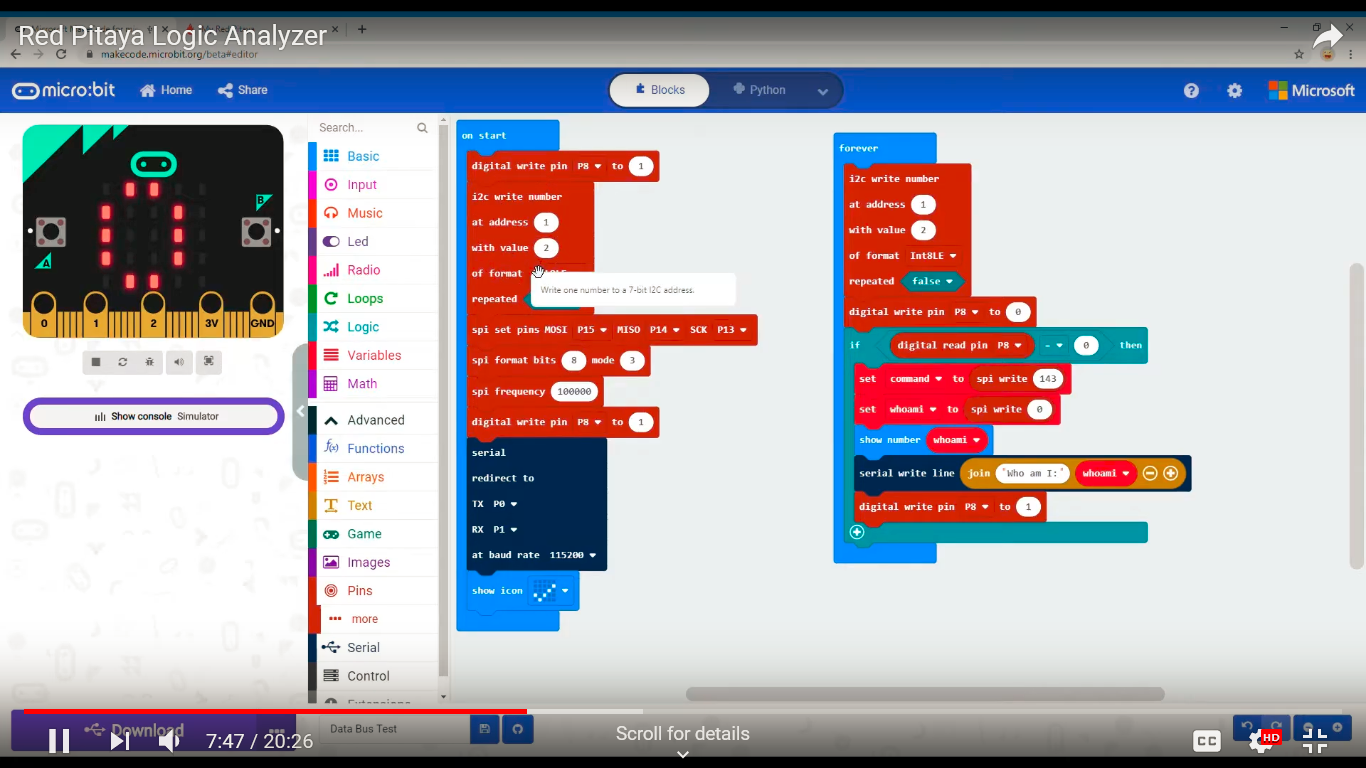Go to micro:bit Home
This screenshot has height=768, width=1366.
coord(166,90)
